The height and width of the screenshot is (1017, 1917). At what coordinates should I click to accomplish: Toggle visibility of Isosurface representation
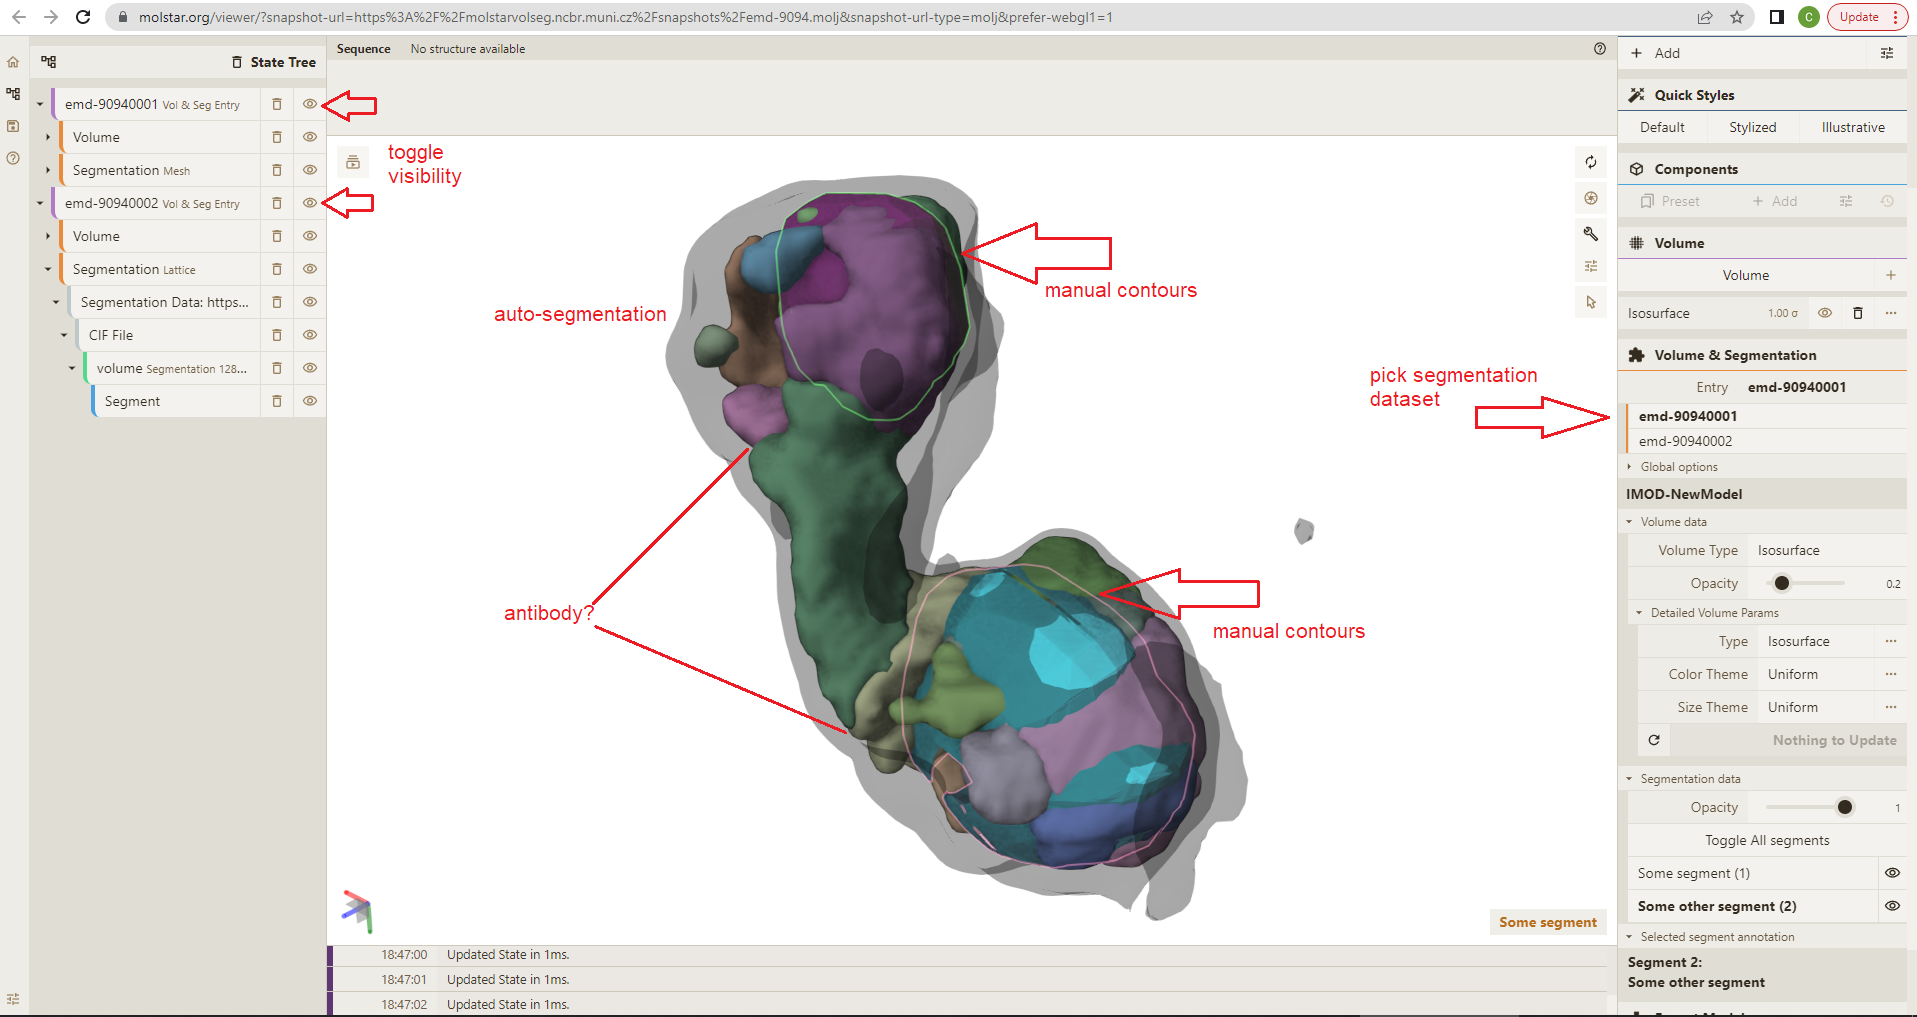coord(1824,313)
